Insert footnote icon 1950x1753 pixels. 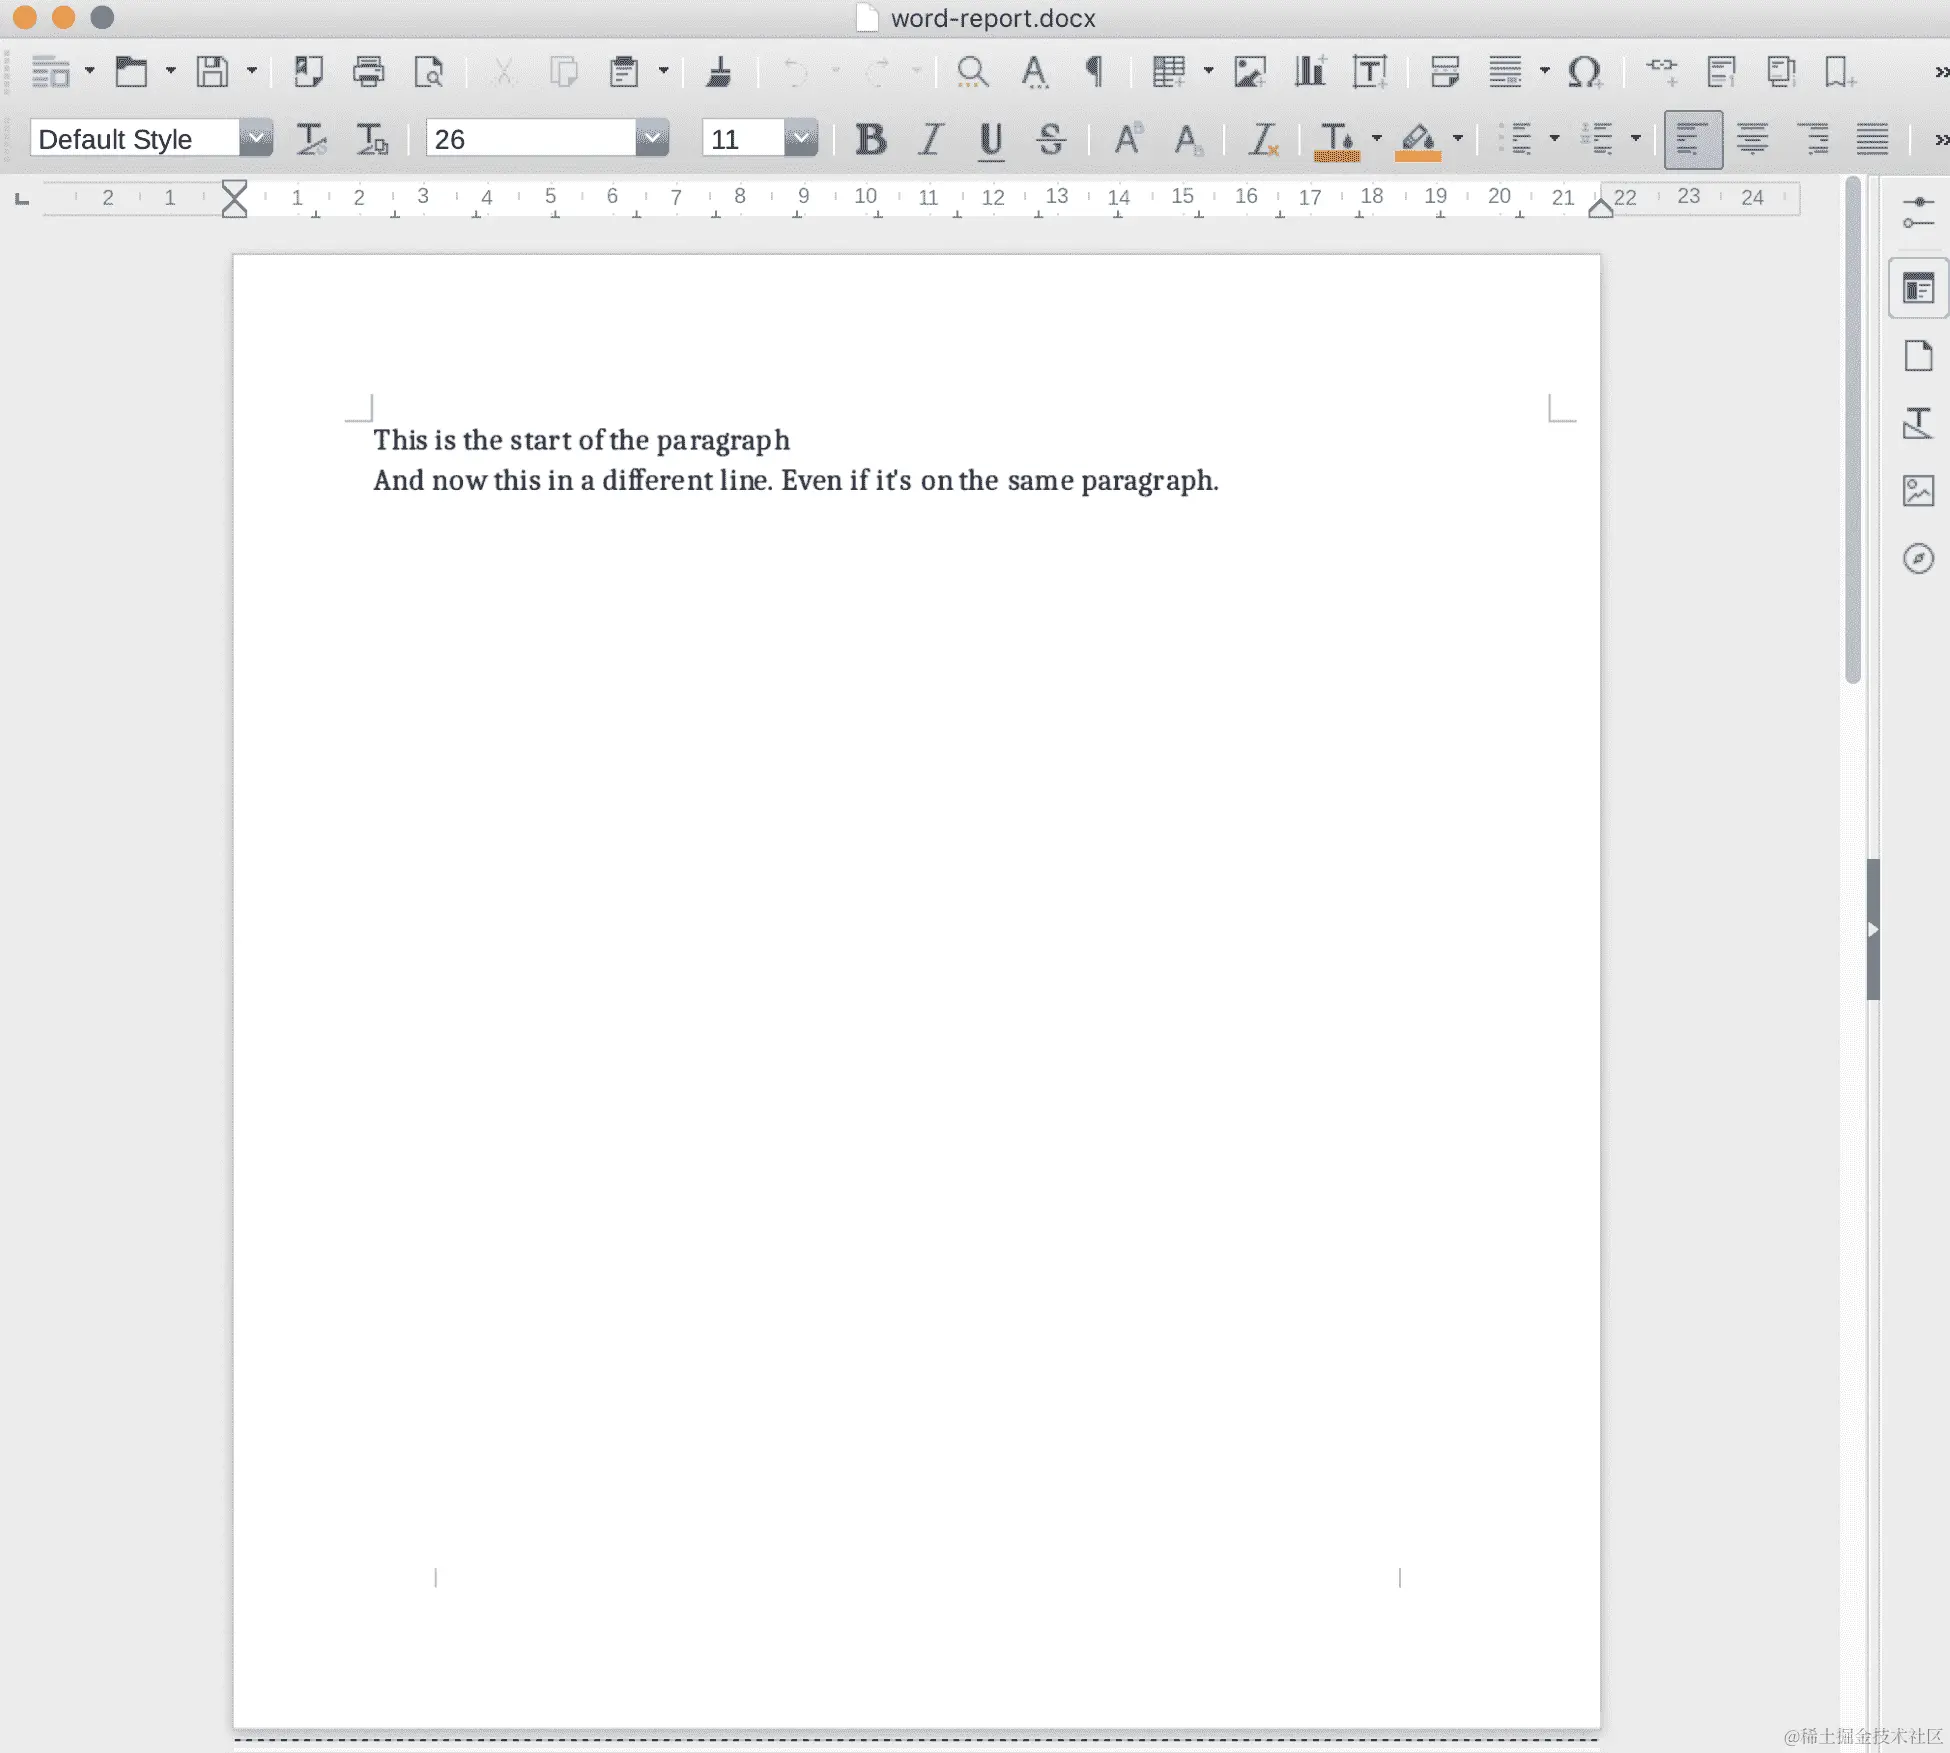(x=1722, y=72)
